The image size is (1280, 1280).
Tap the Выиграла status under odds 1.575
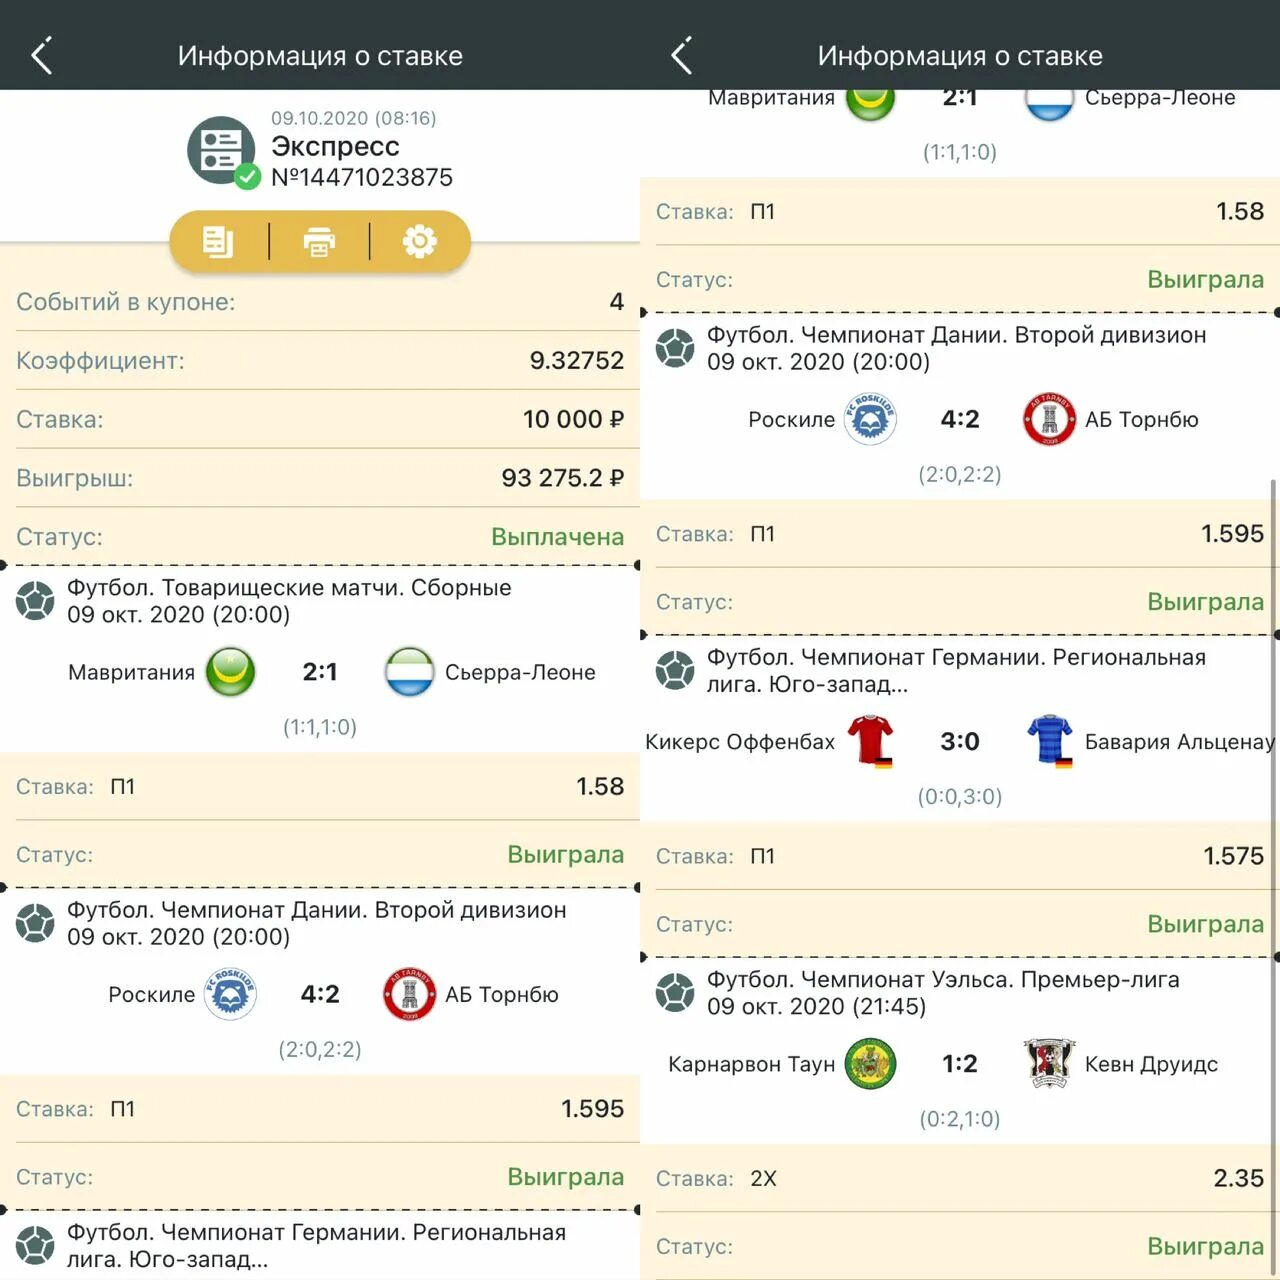click(1206, 924)
